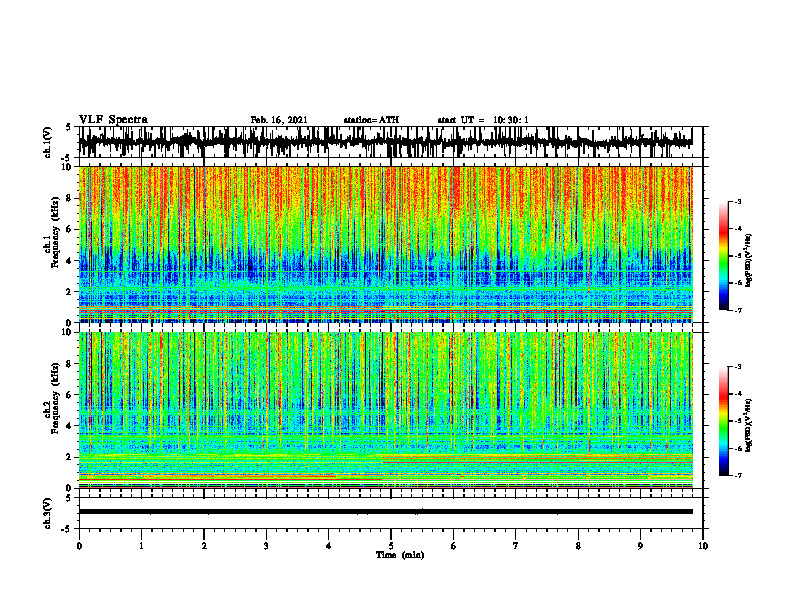Click the "start UT = 10:30: 1" text
This screenshot has width=792, height=612.
pyautogui.click(x=483, y=120)
